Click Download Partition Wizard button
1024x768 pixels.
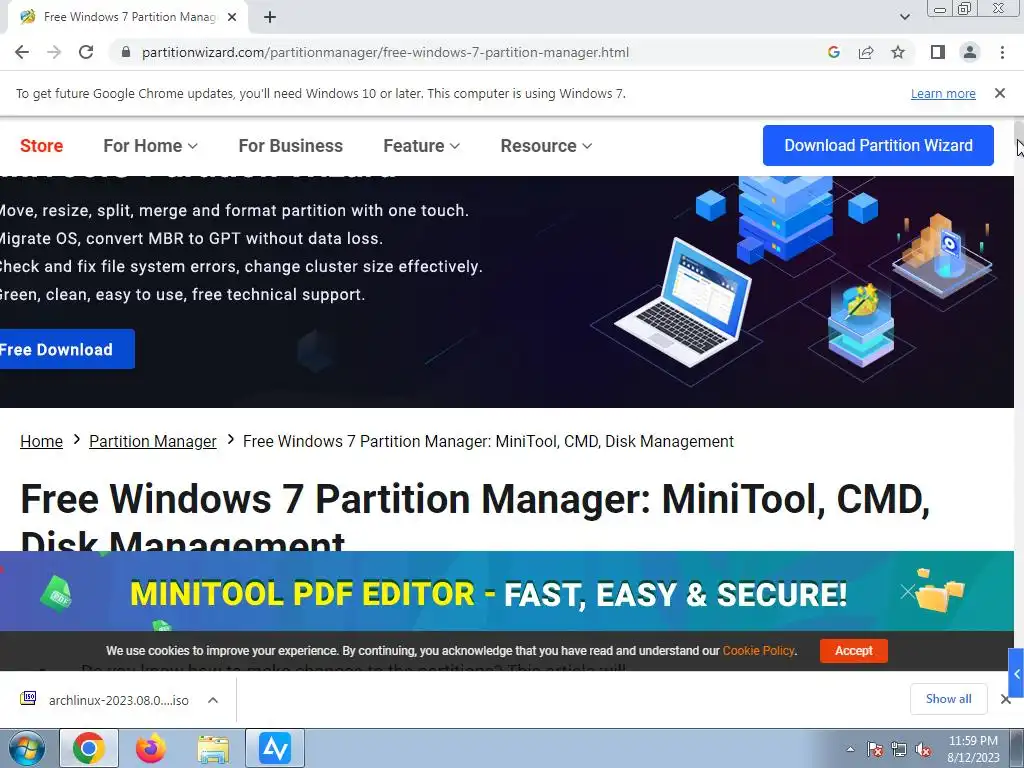pos(878,146)
